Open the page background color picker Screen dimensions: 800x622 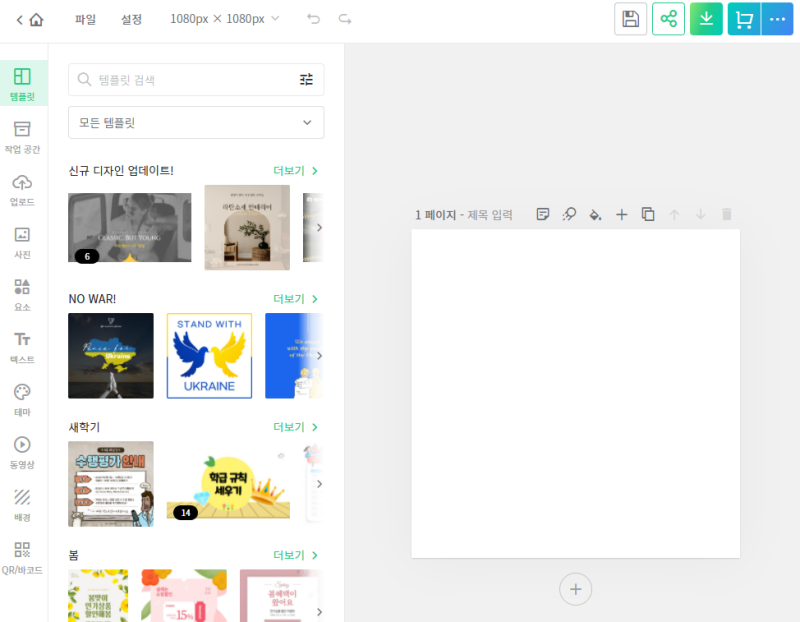coord(595,214)
